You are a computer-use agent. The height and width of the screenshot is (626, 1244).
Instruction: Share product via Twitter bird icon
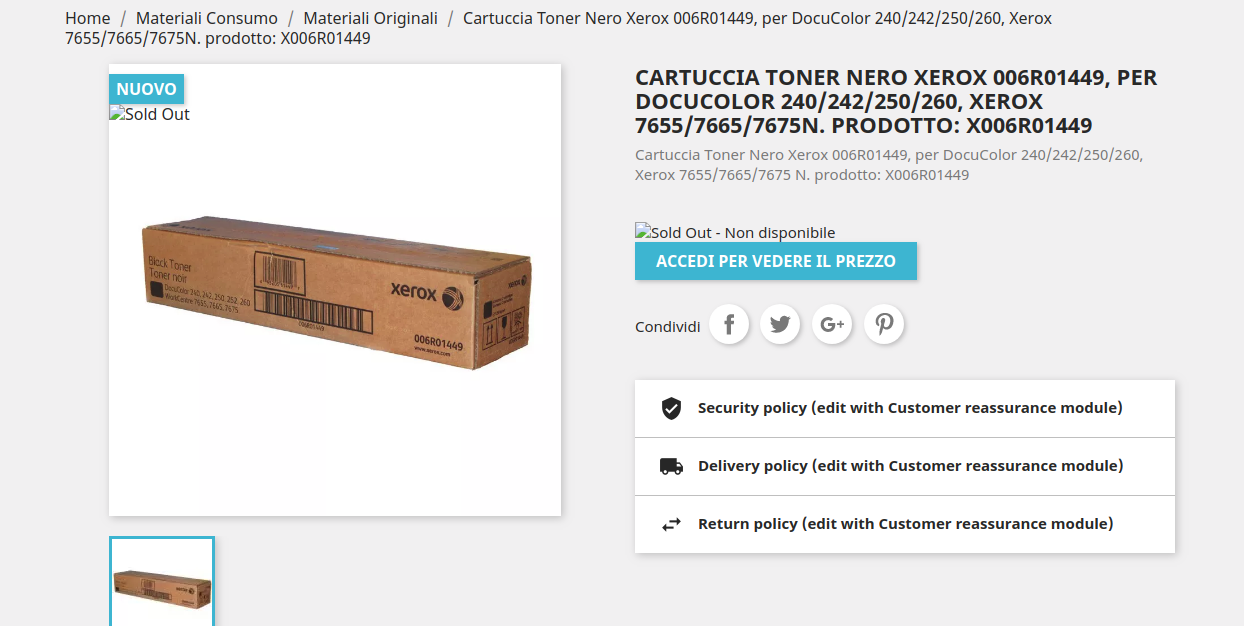point(780,324)
